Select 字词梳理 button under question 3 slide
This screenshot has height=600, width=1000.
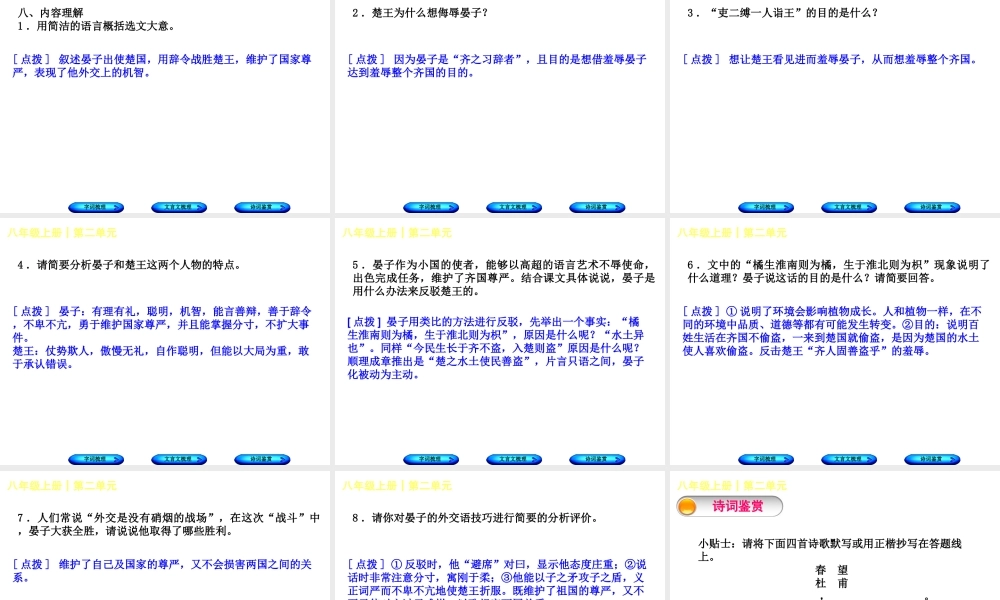pyautogui.click(x=766, y=207)
